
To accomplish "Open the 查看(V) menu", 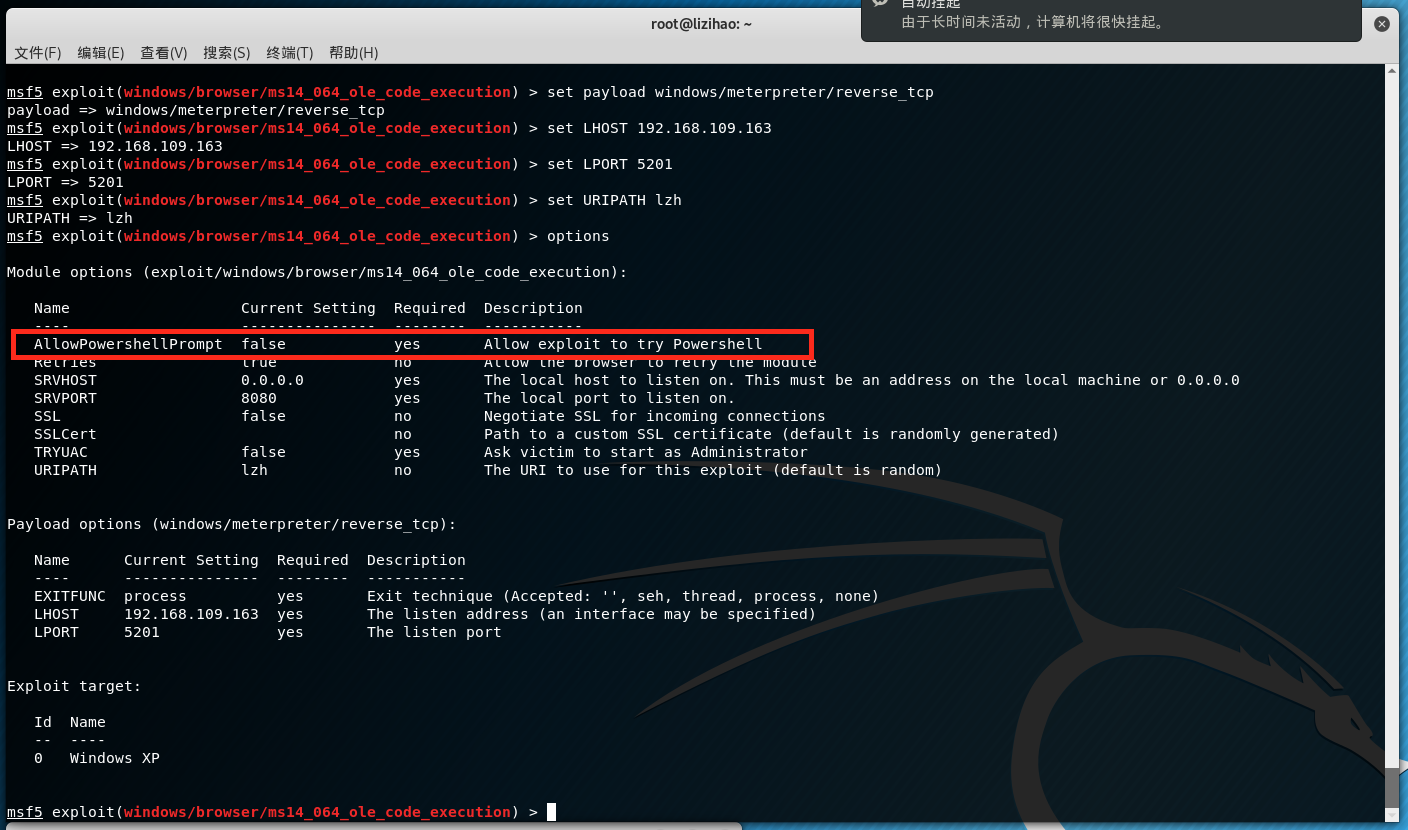I will 164,52.
